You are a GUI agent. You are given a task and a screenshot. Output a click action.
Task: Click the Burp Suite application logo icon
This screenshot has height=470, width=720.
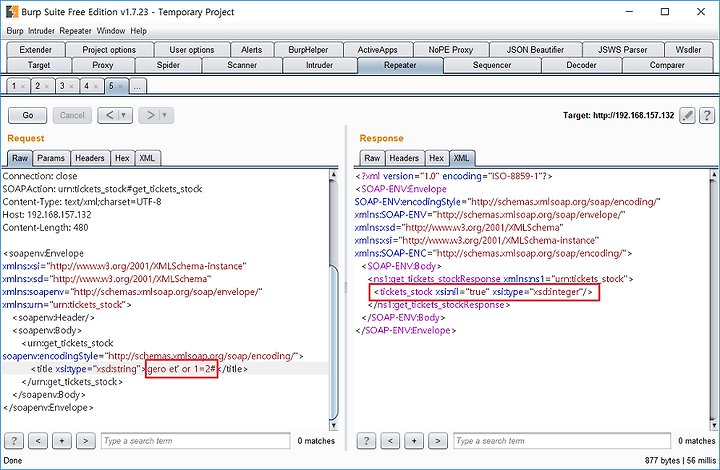click(12, 11)
